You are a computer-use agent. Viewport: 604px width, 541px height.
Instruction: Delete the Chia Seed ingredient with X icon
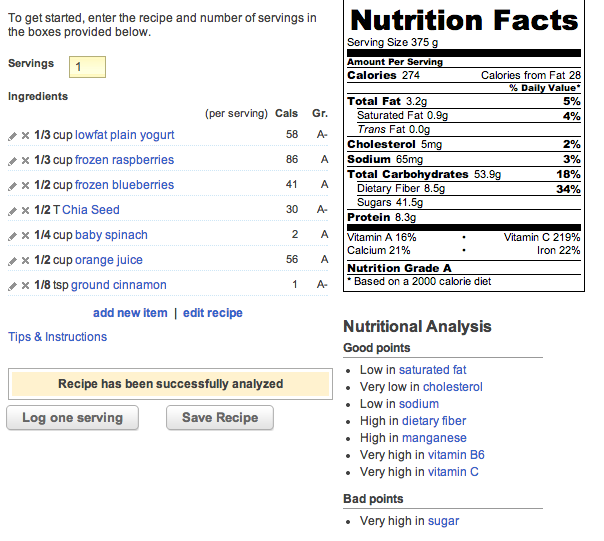tap(26, 211)
